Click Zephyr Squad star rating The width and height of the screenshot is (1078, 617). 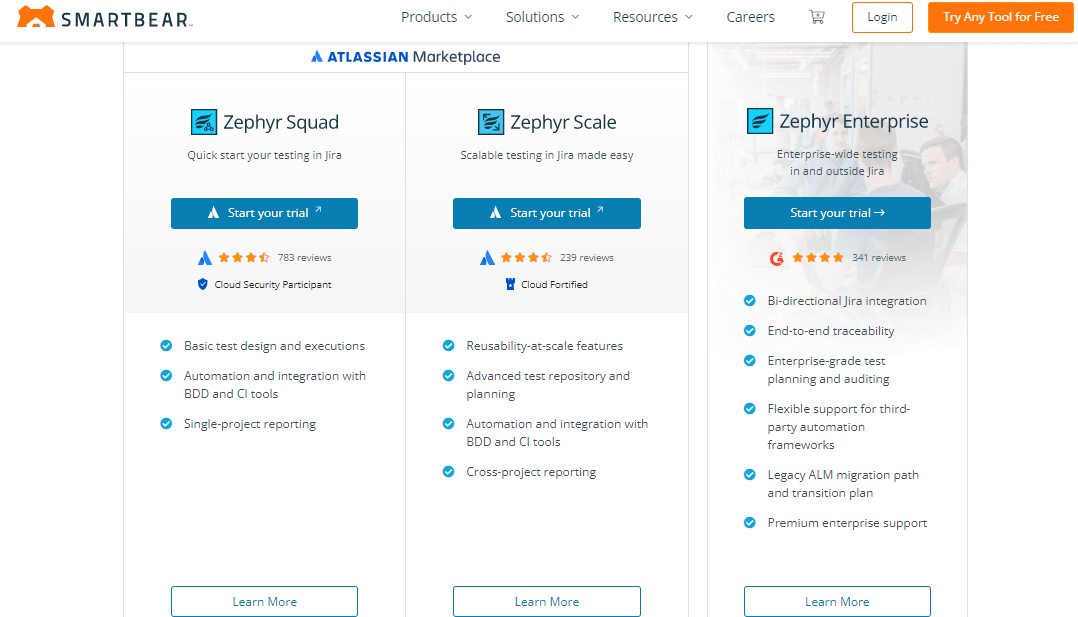244,258
